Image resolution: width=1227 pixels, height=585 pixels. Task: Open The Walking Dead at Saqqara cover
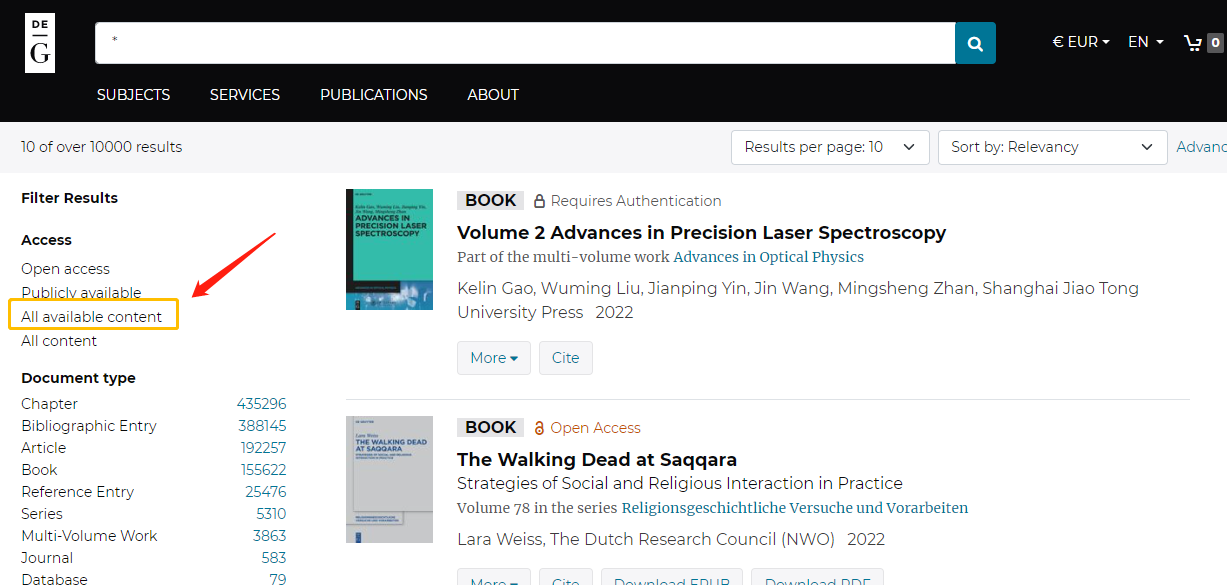(x=389, y=479)
